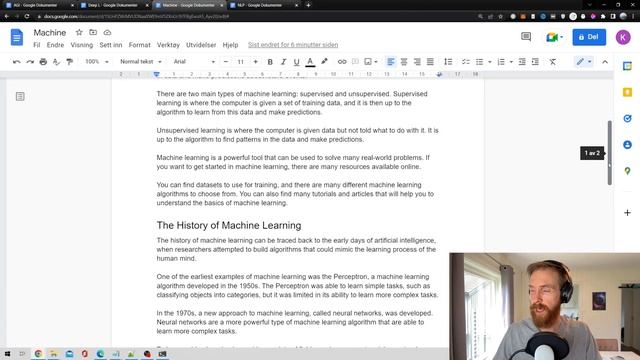Open the Endre menu
The image size is (640, 360).
(x=55, y=45)
